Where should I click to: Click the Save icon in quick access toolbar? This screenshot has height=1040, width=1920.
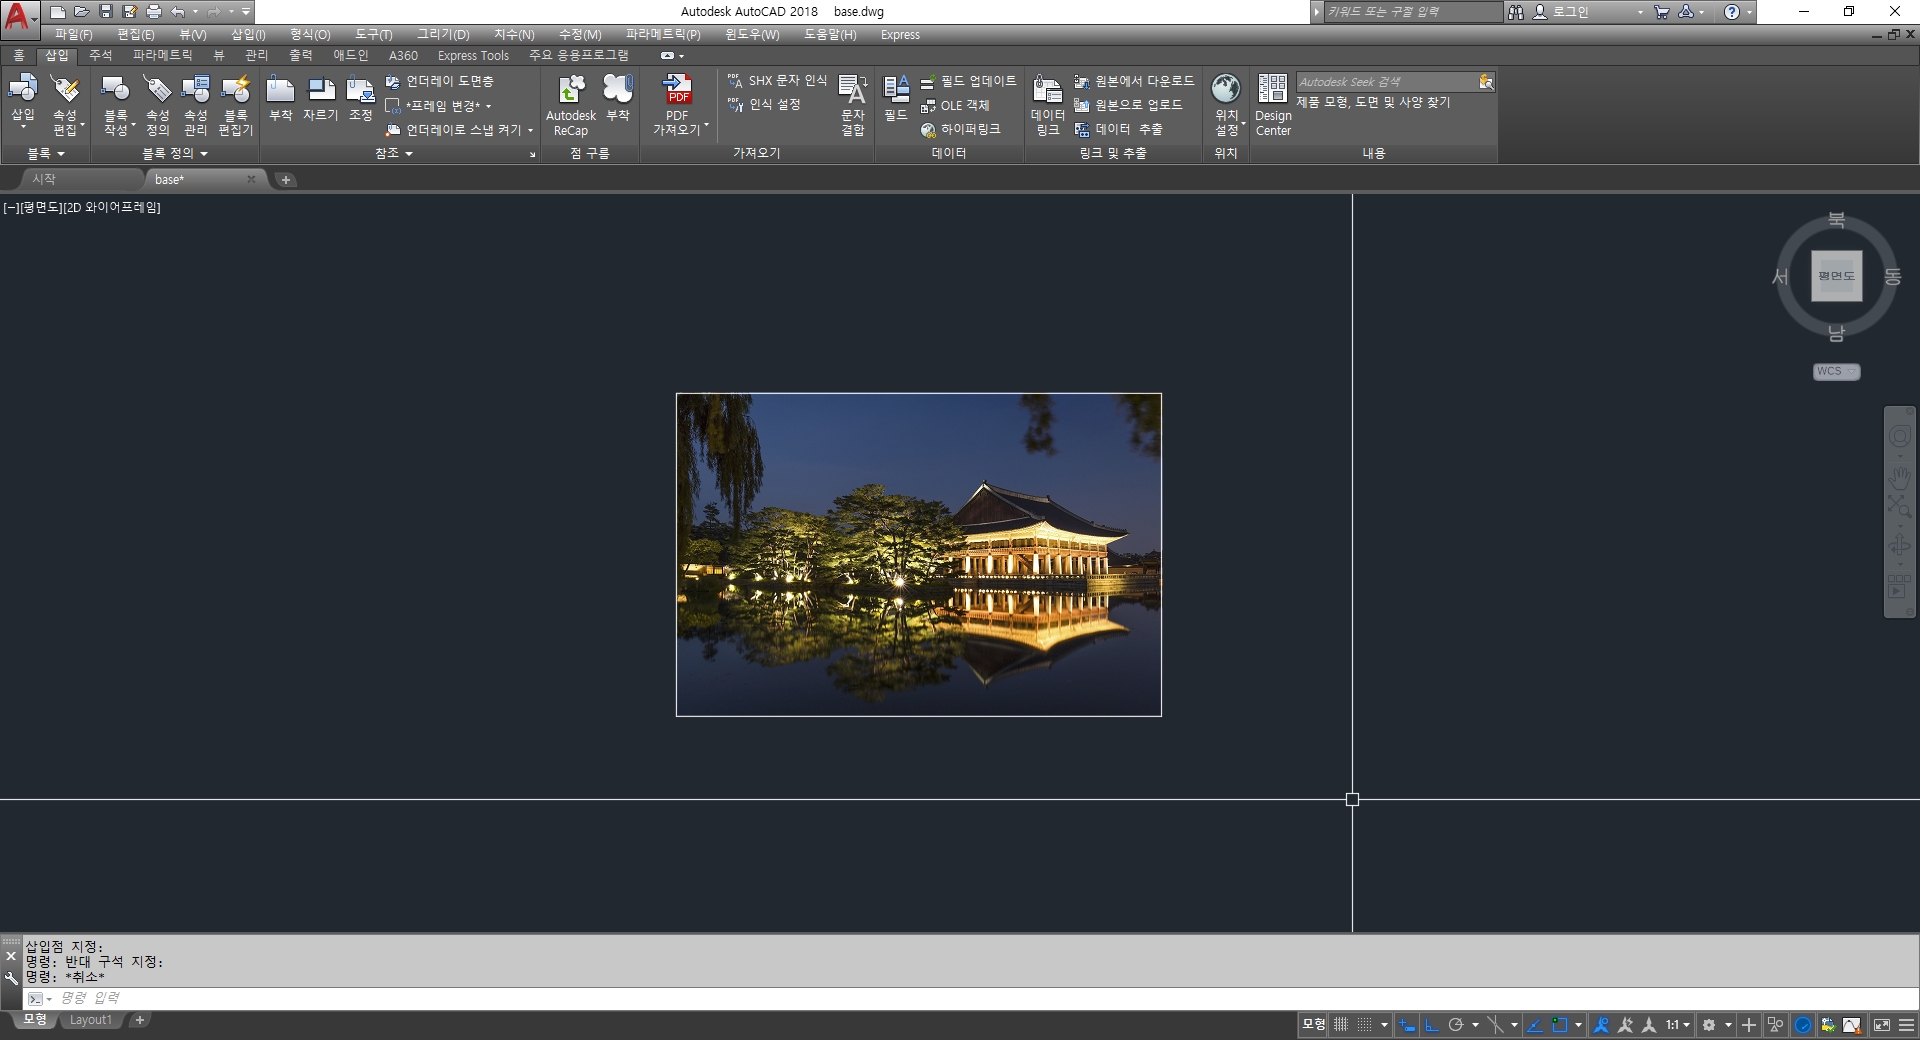click(x=106, y=12)
